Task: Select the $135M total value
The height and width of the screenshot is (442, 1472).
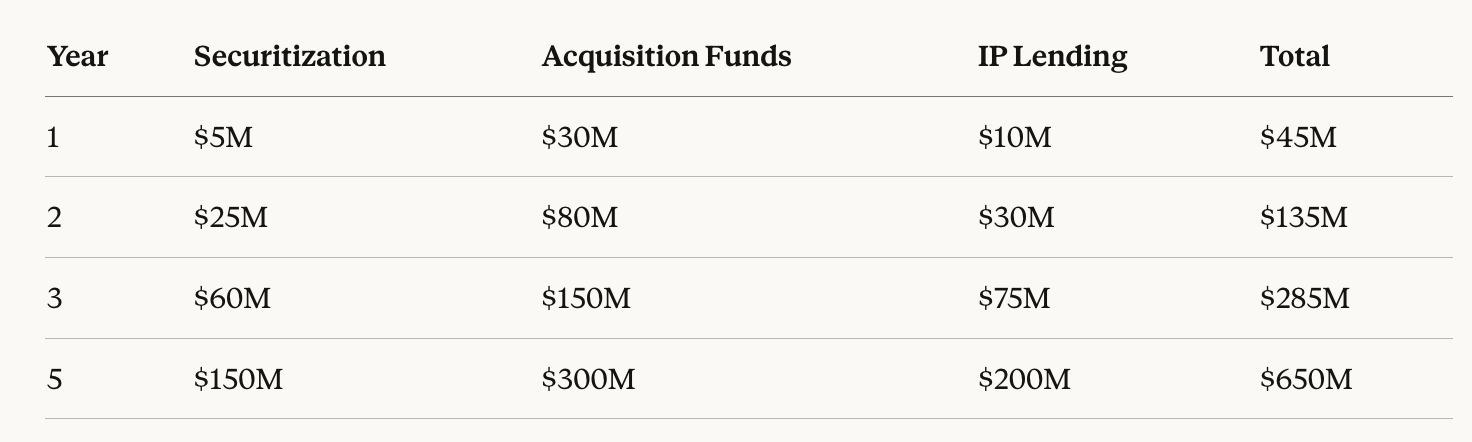Action: tap(1304, 217)
